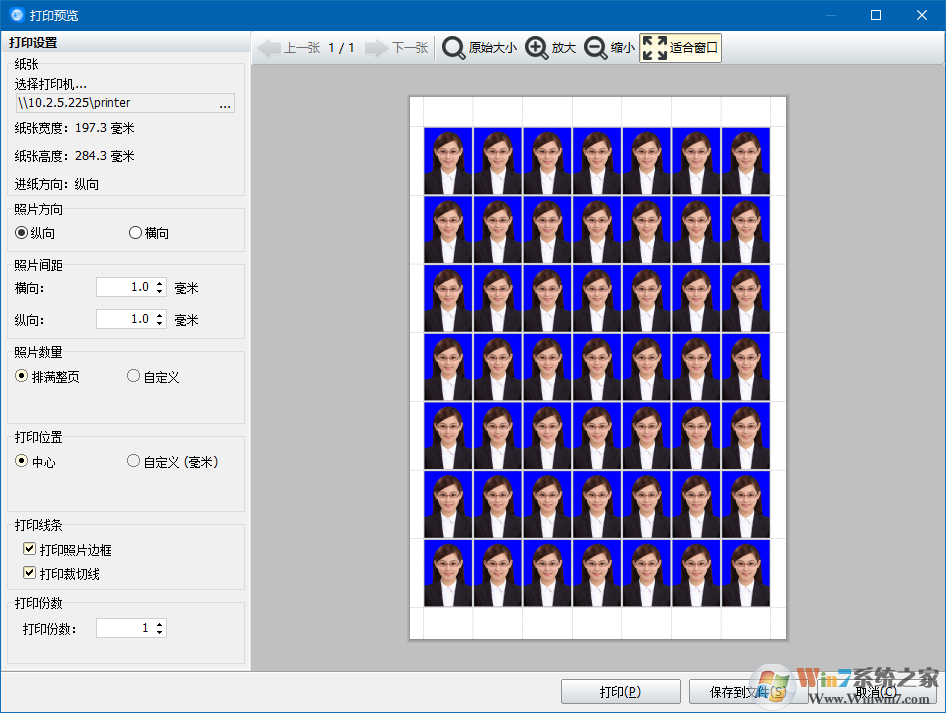Click the previous page arrow icon
Screen dimensions: 946x713
coord(269,48)
